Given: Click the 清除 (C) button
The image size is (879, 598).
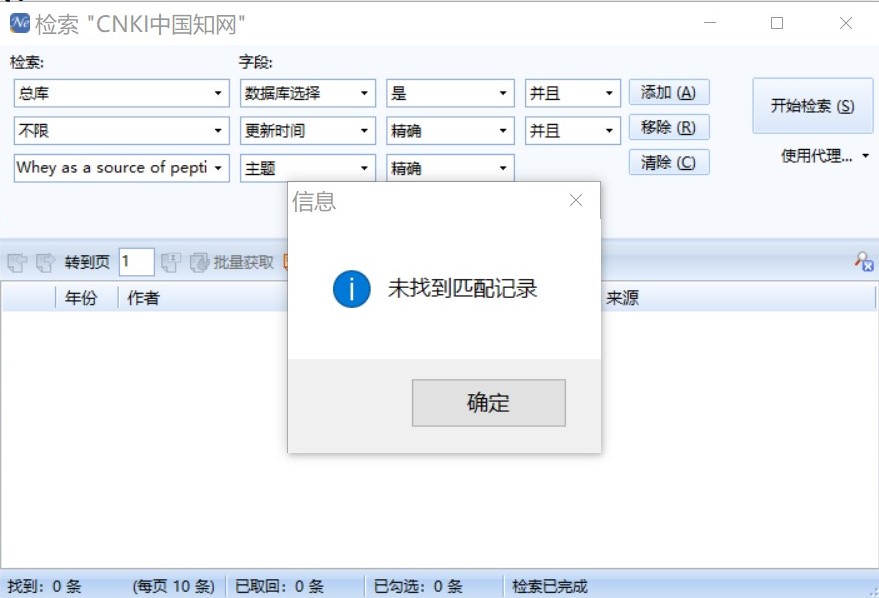Looking at the screenshot, I should [x=669, y=162].
